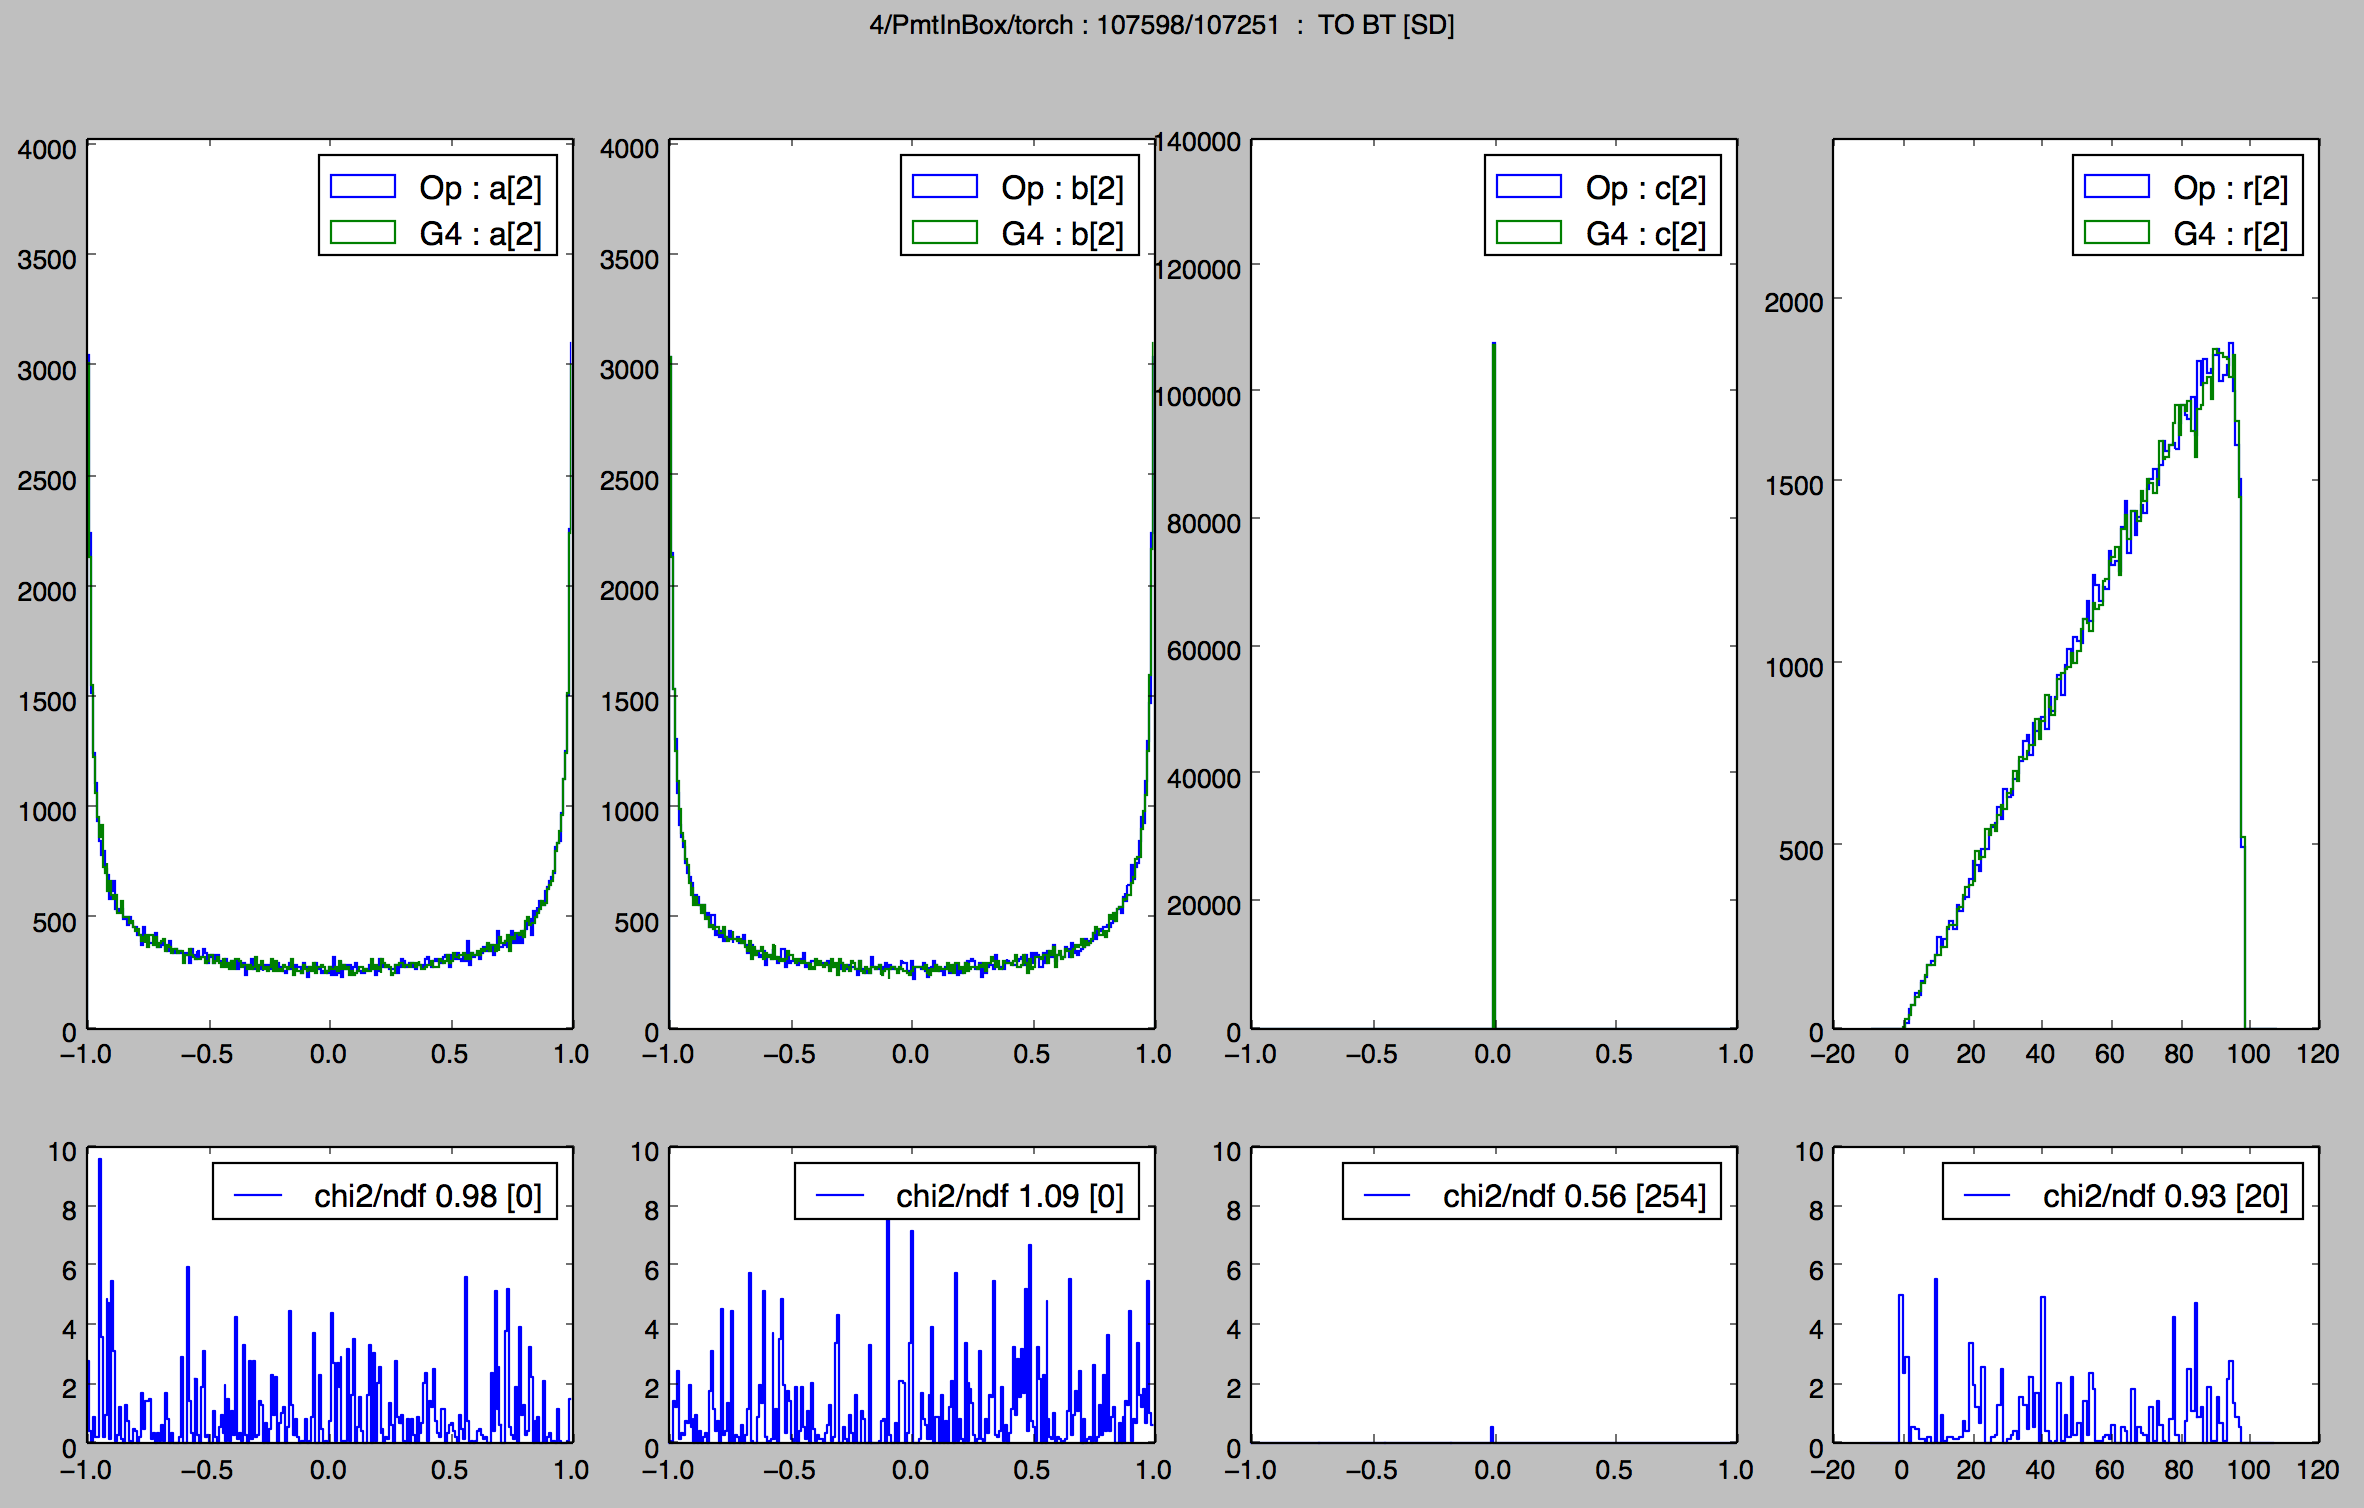Viewport: 2364px width, 1508px height.
Task: Click the tall green spike in the c[2] histogram
Action: click(1493, 685)
